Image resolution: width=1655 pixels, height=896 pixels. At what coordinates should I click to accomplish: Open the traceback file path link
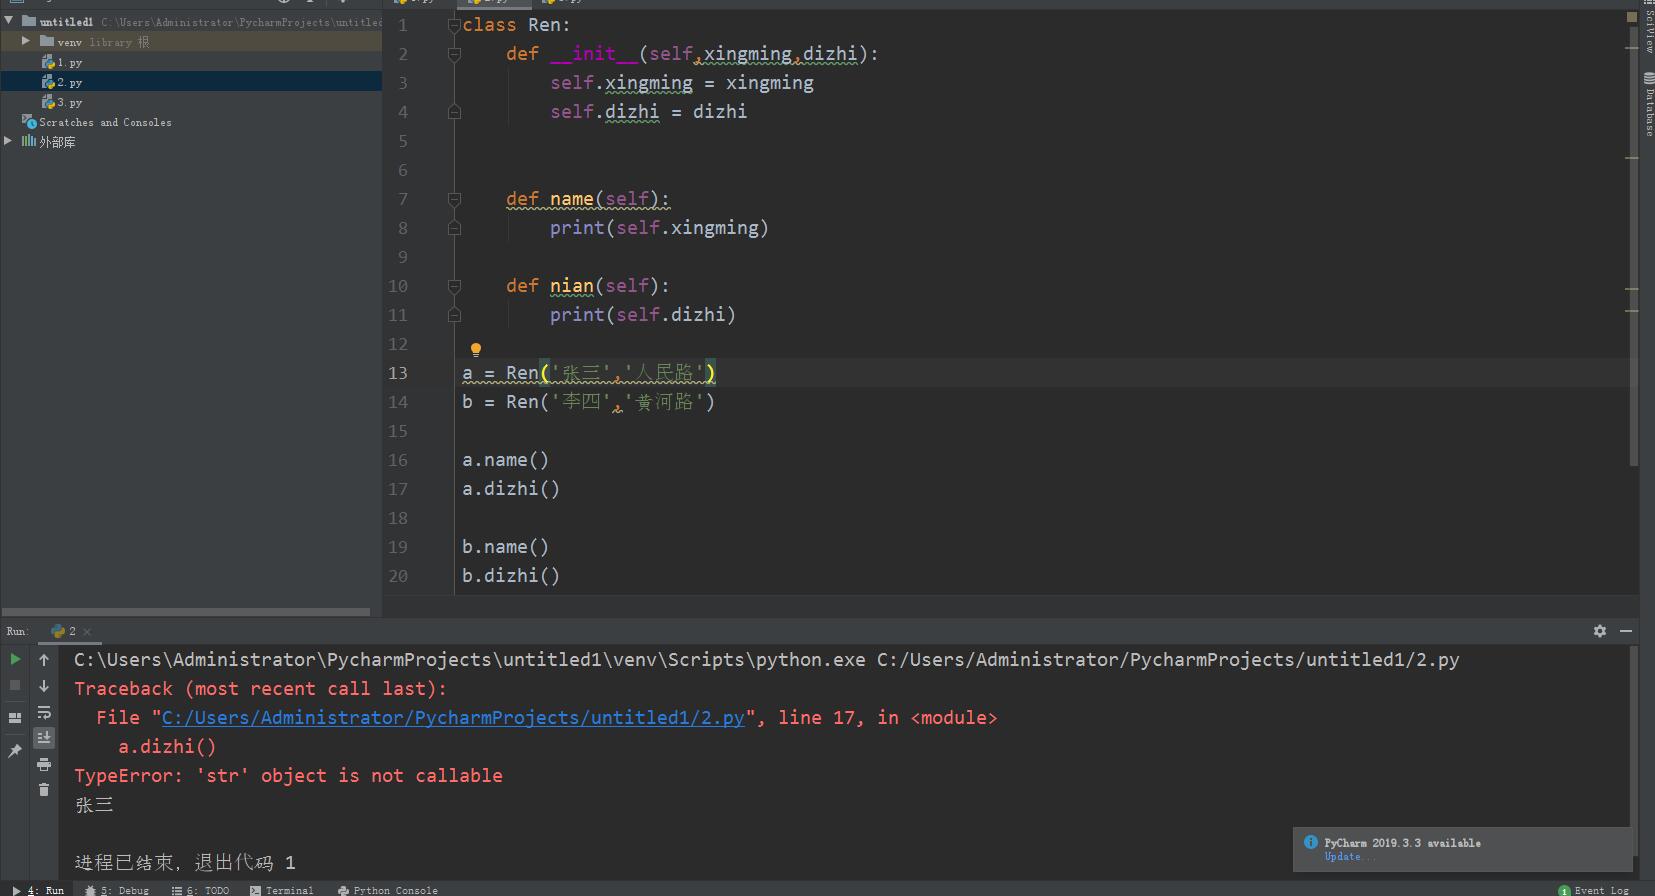(x=452, y=718)
